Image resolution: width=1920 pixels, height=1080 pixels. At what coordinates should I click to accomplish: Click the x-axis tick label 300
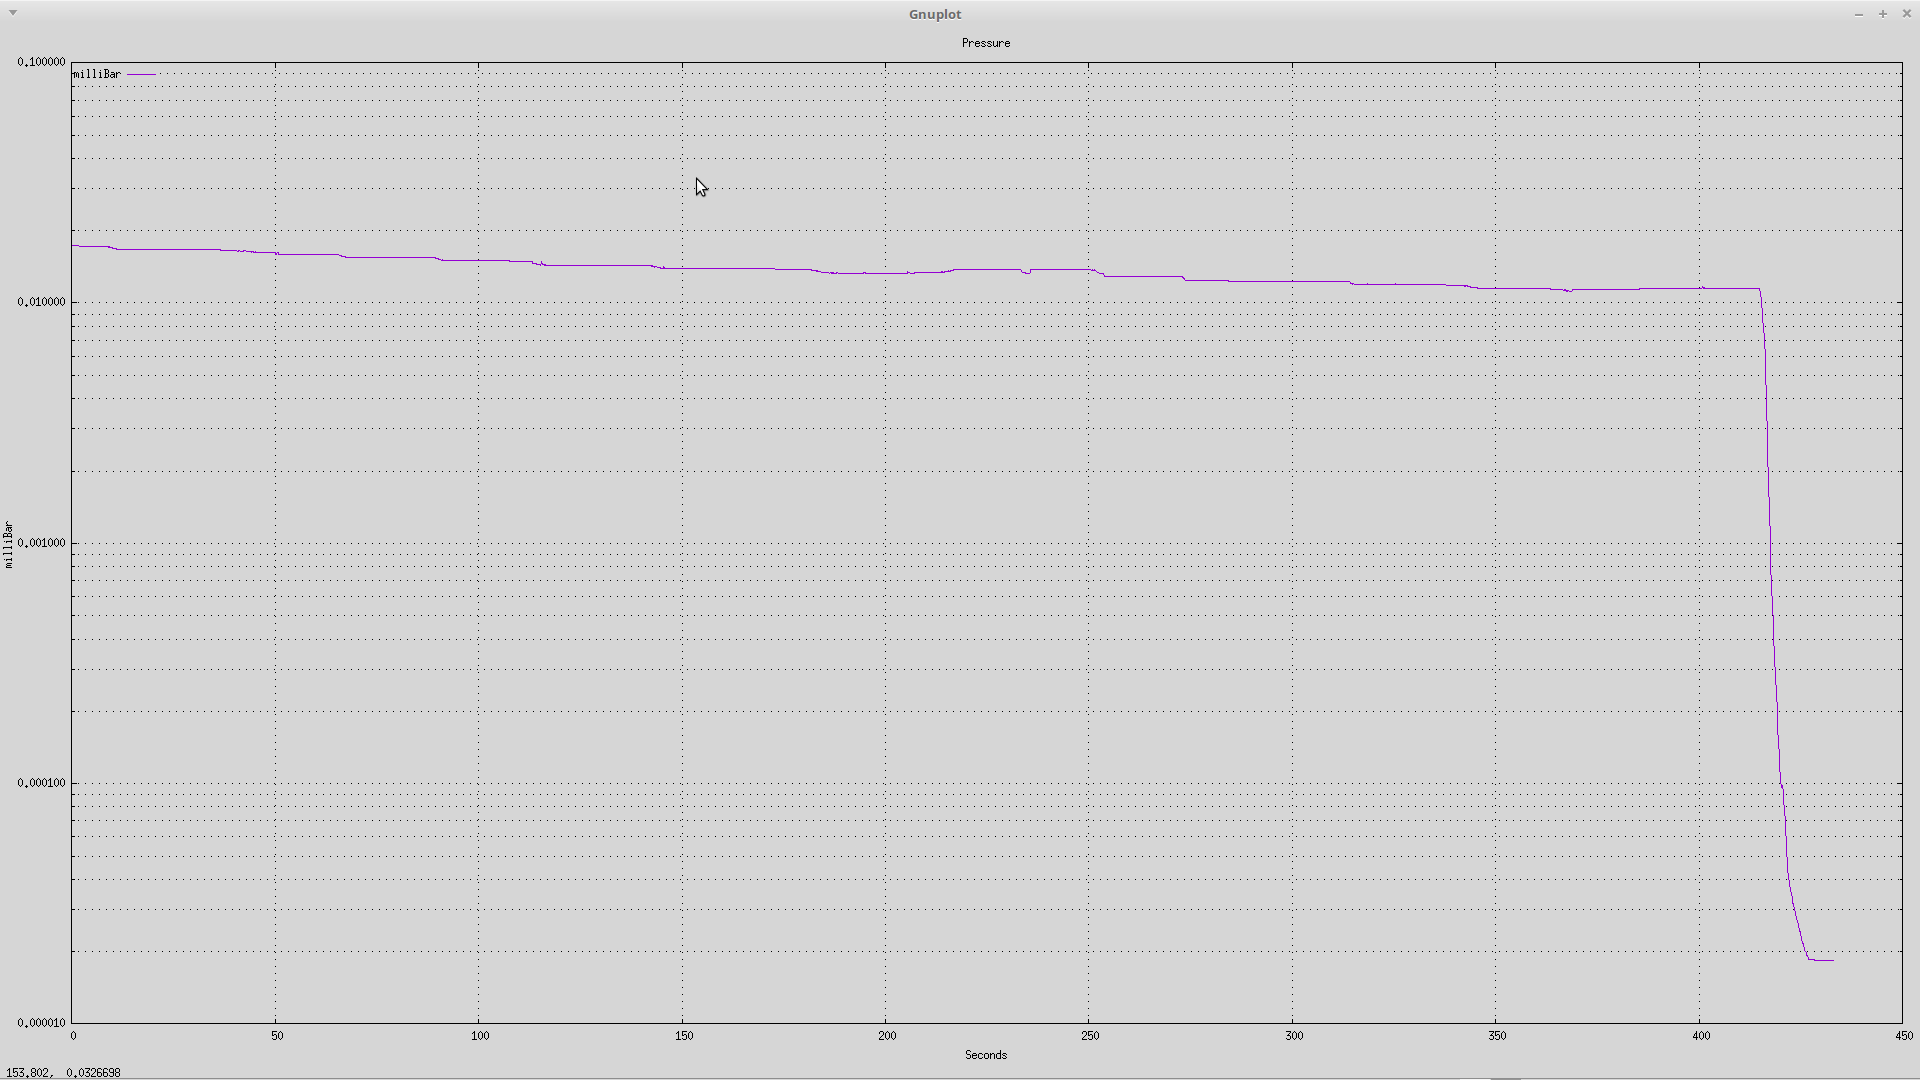pos(1294,1036)
